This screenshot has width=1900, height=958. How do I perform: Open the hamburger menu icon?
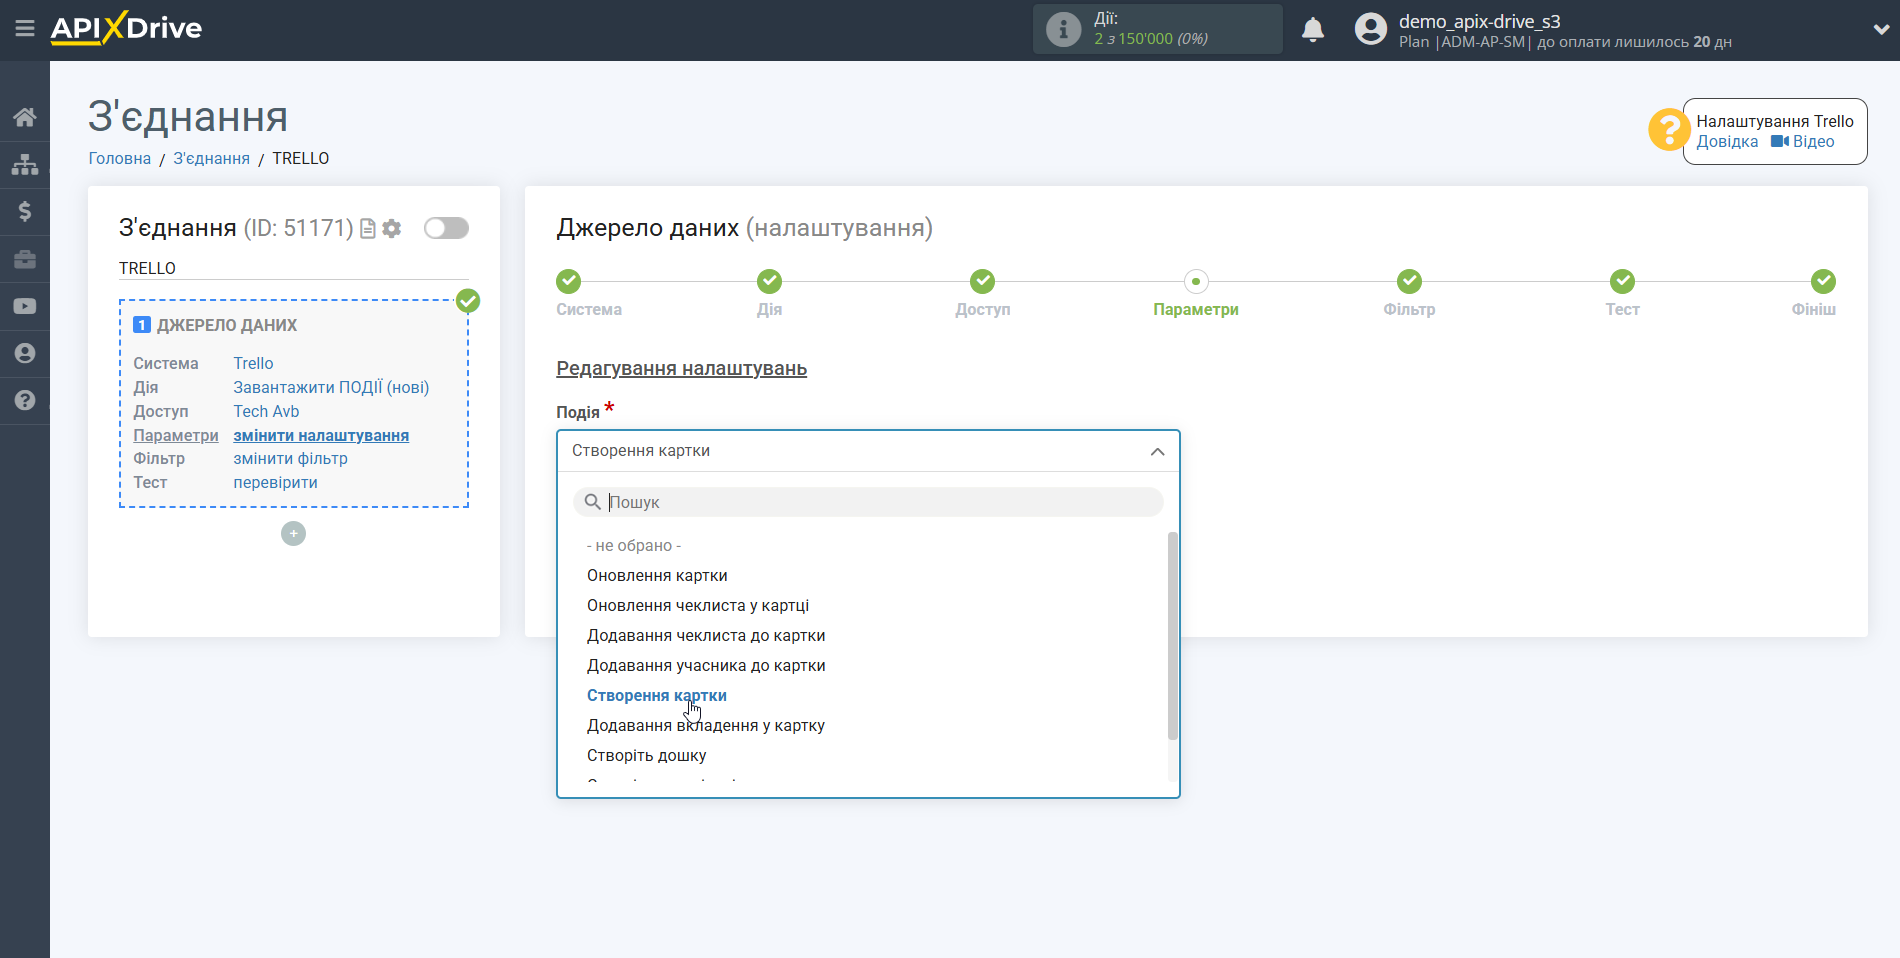tap(25, 29)
